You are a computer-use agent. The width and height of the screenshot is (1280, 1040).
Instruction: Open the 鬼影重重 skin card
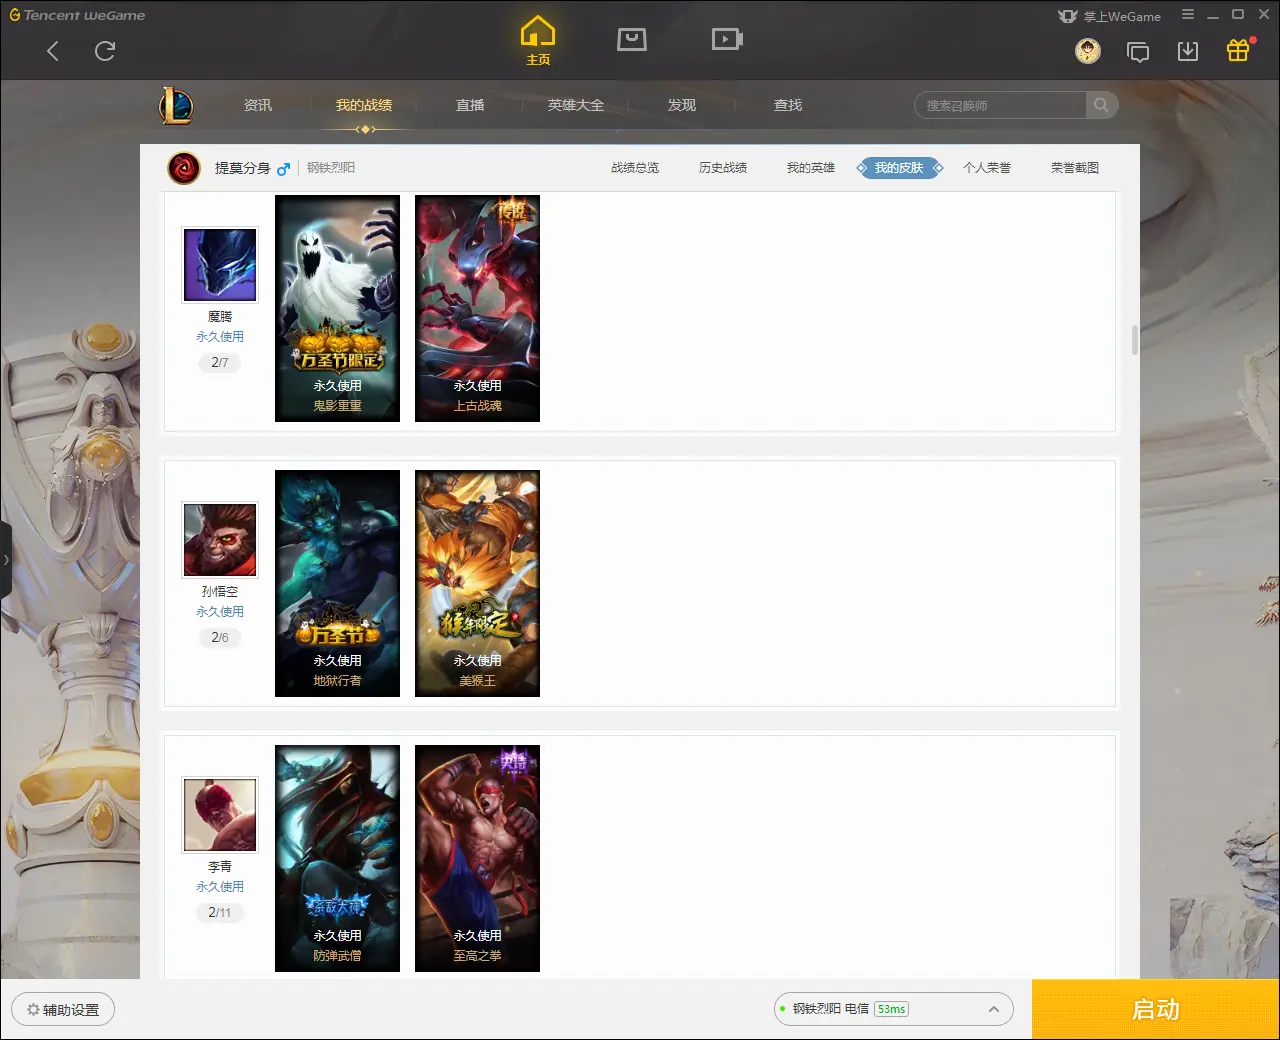pos(338,308)
